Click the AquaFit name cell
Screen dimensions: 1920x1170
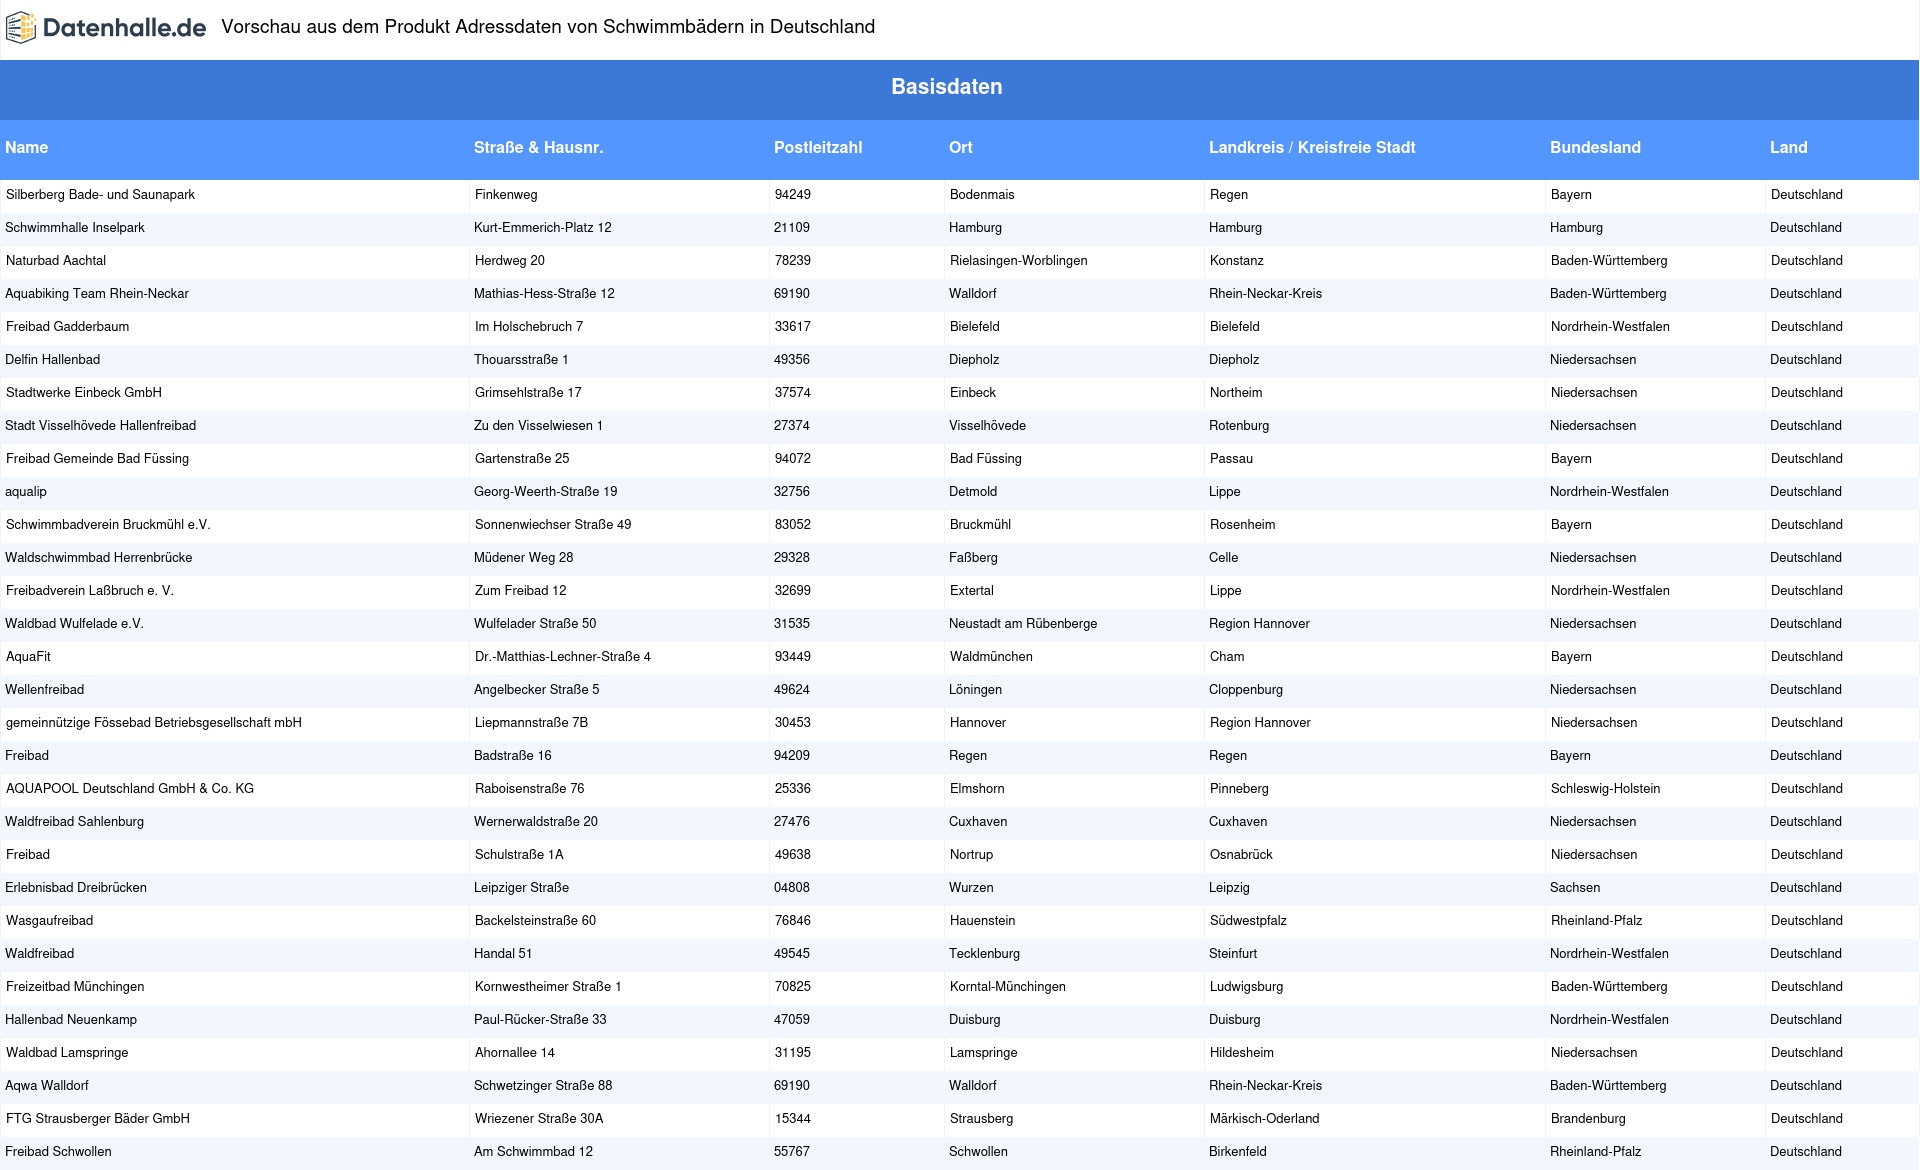pyautogui.click(x=28, y=657)
